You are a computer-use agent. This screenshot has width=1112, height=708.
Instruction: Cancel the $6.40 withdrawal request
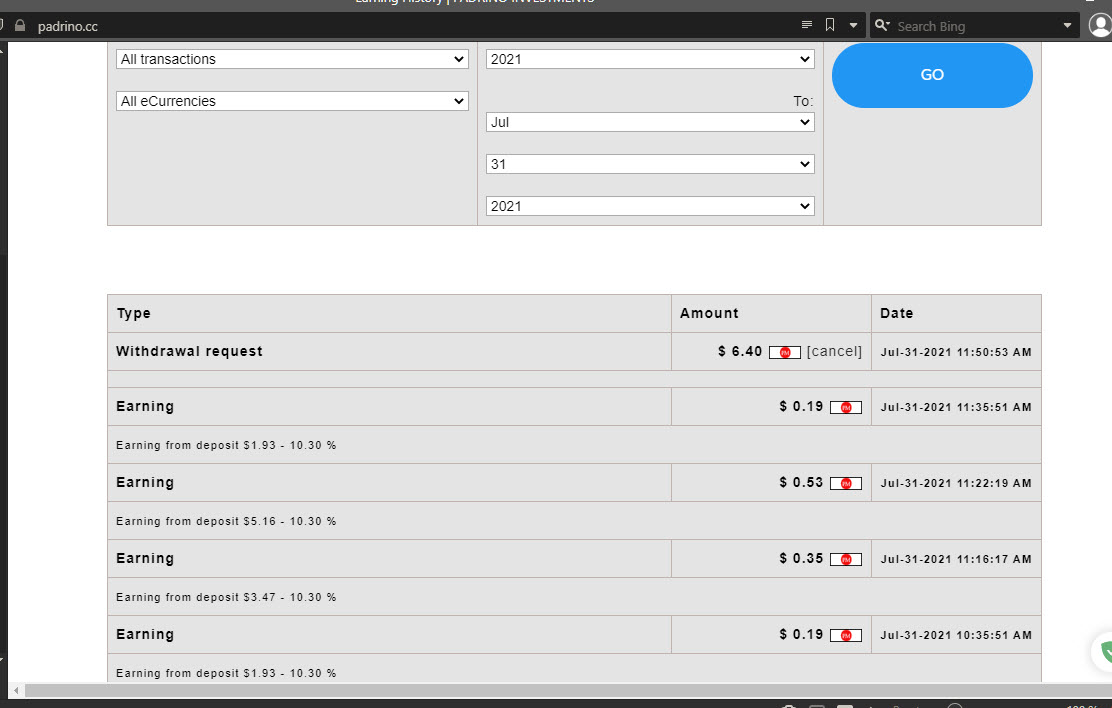tap(834, 352)
